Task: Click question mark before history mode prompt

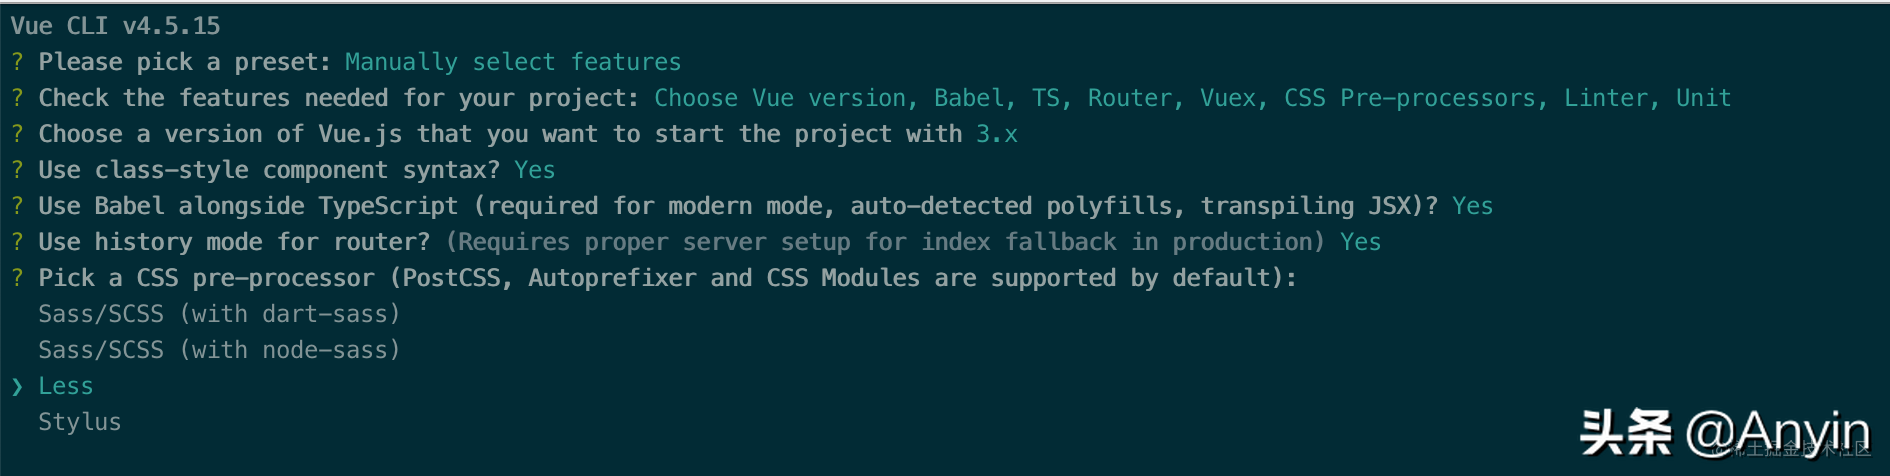Action: tap(17, 242)
